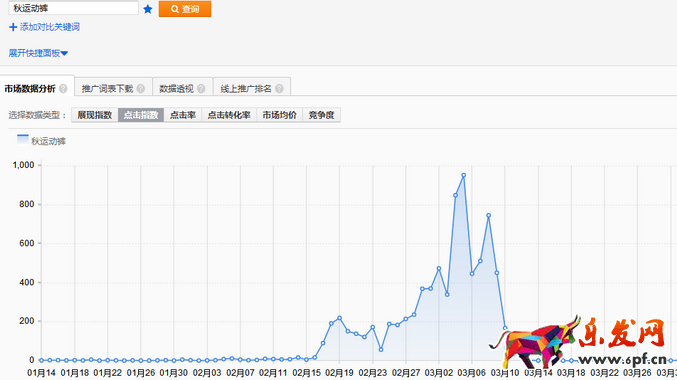Click the orange 查询 search button

pos(185,9)
